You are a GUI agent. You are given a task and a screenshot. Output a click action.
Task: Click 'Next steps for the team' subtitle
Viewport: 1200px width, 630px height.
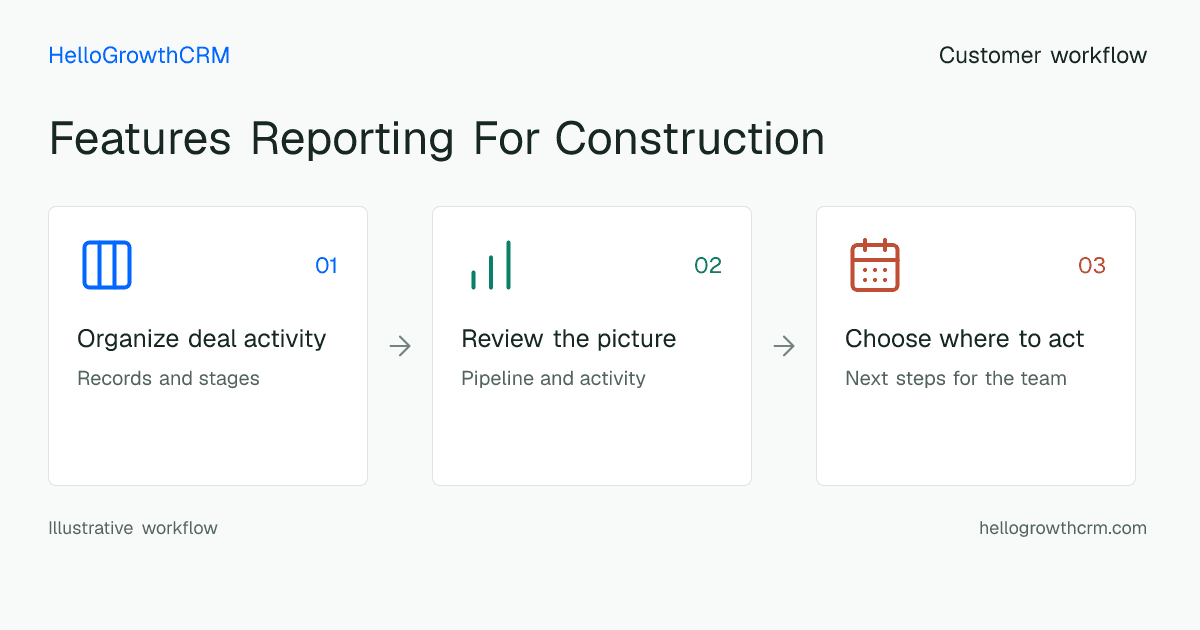(956, 379)
